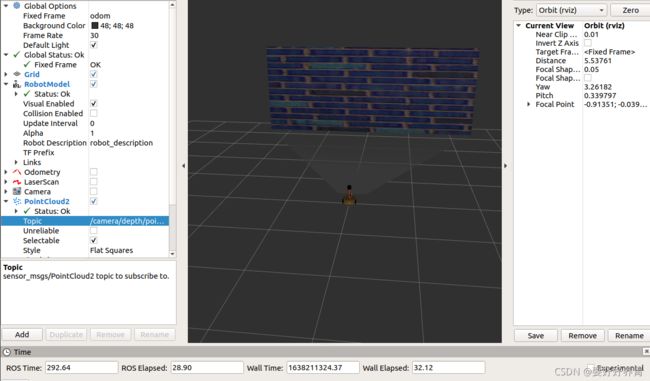Image resolution: width=650 pixels, height=381 pixels.
Task: Collapse the PointCloud2 tree node
Action: [x=6, y=201]
